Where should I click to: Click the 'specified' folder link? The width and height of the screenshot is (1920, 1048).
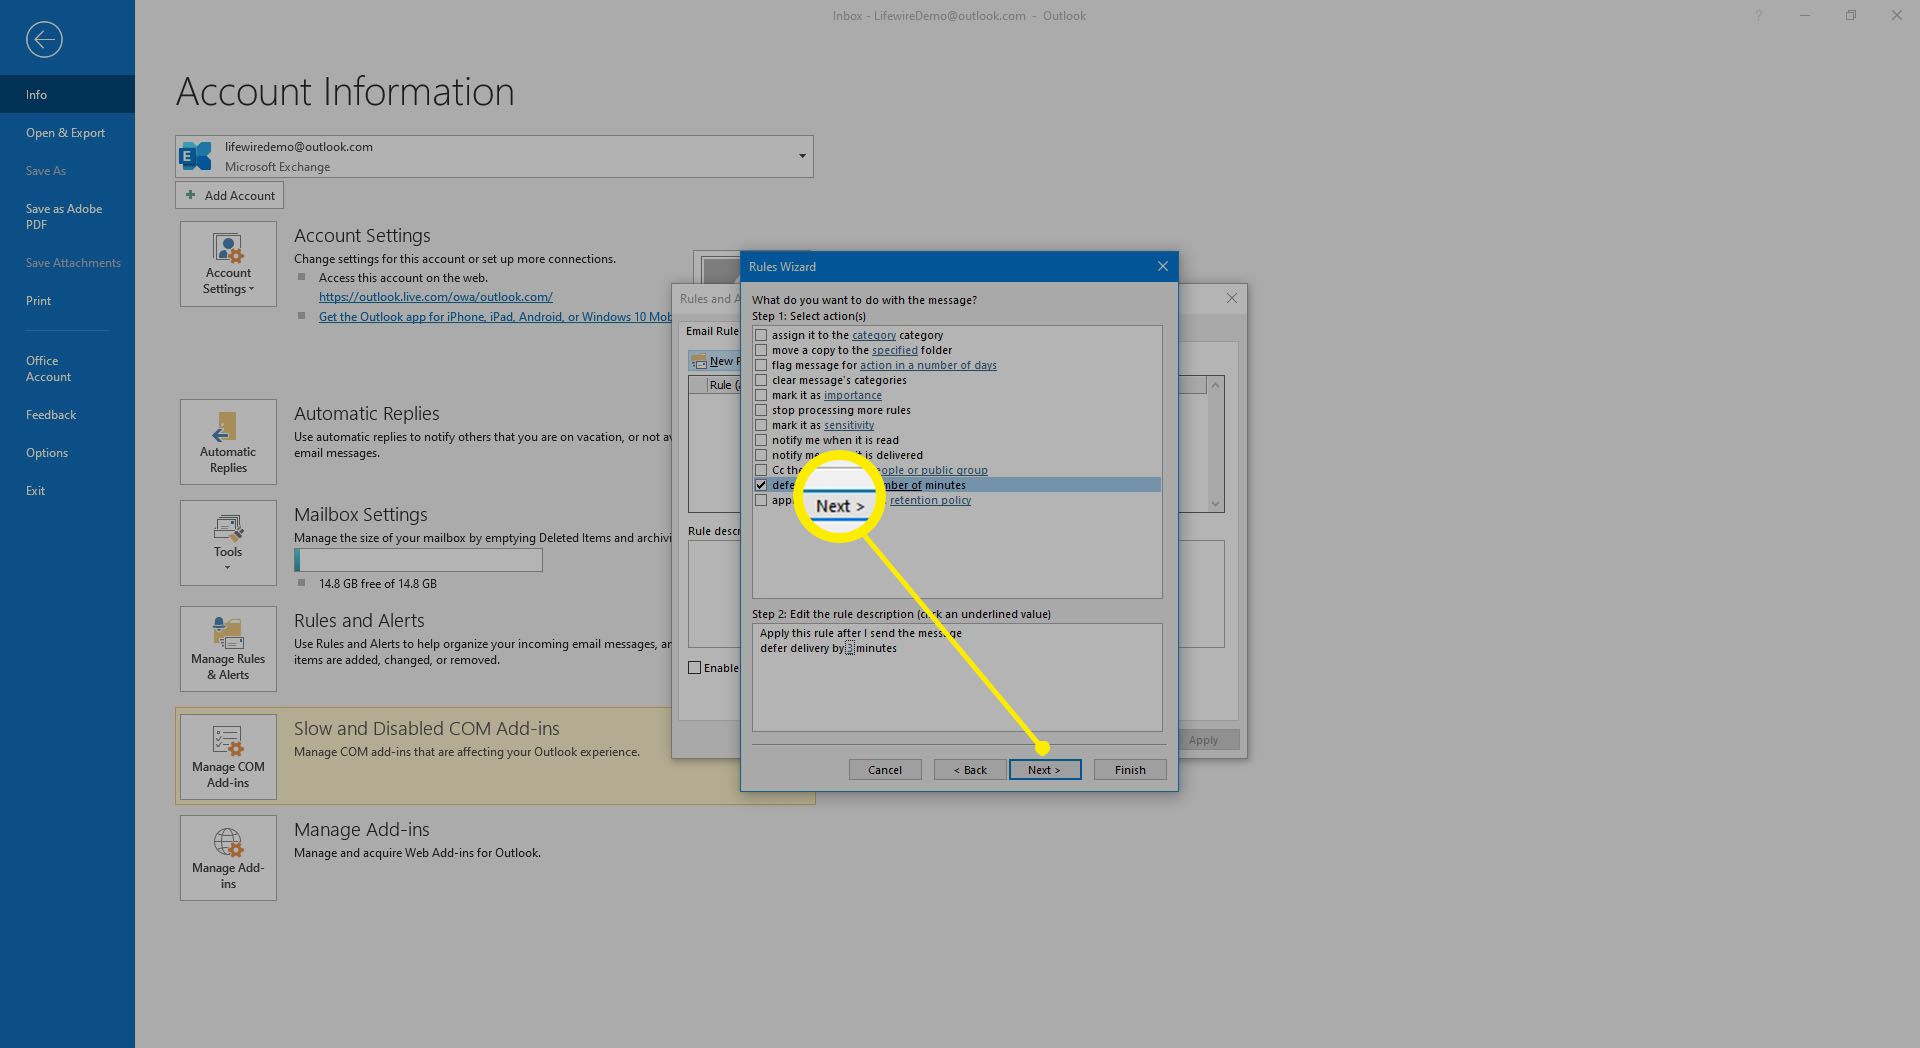pyautogui.click(x=895, y=350)
